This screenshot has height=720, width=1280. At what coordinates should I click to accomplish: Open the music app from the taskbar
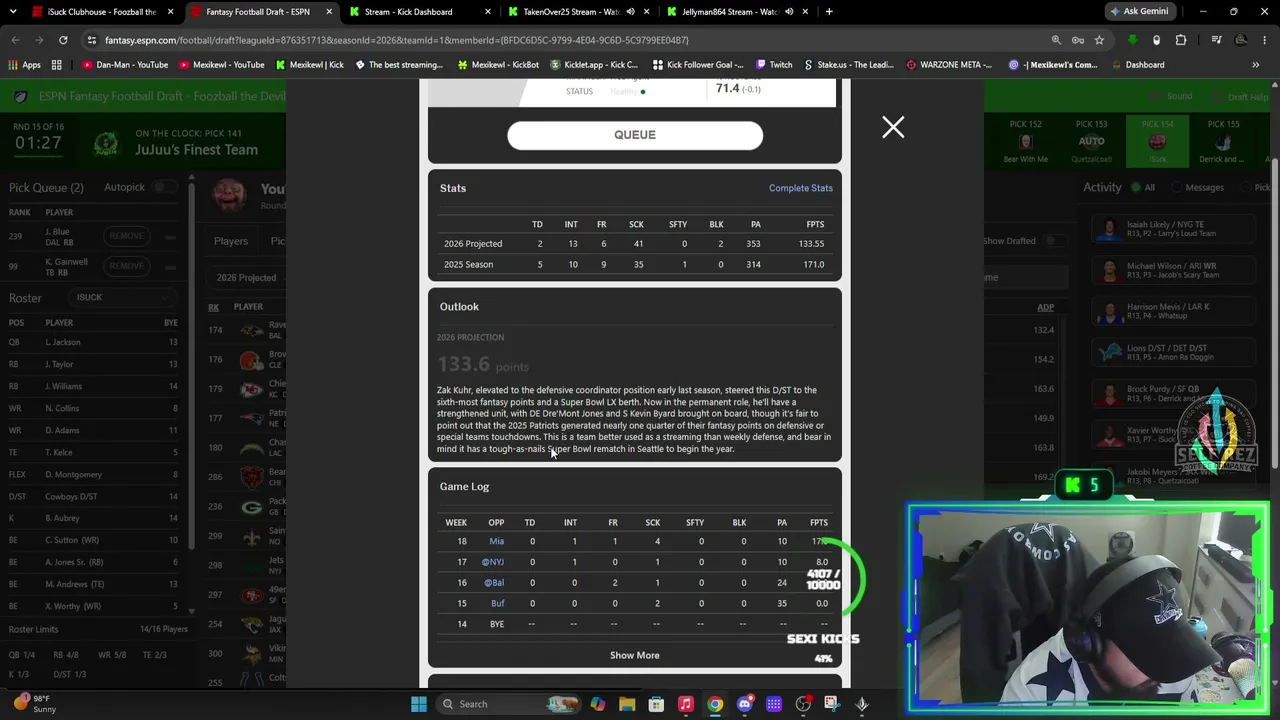[686, 704]
